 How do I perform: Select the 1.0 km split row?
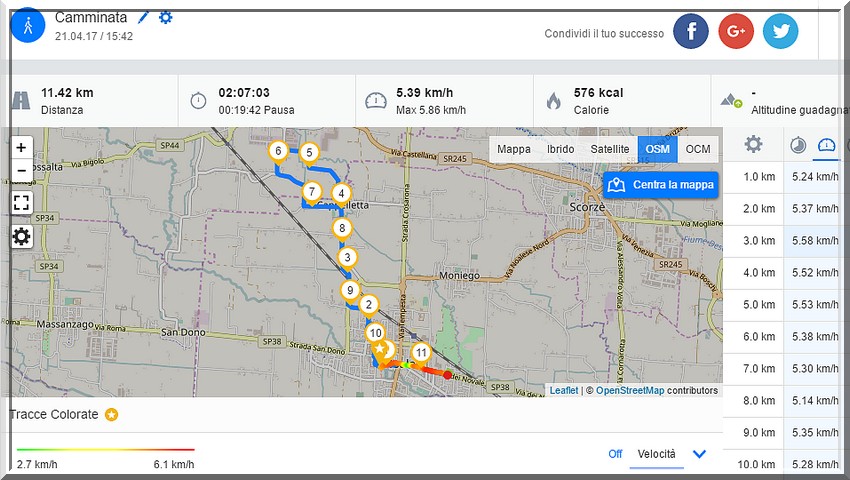(x=786, y=177)
